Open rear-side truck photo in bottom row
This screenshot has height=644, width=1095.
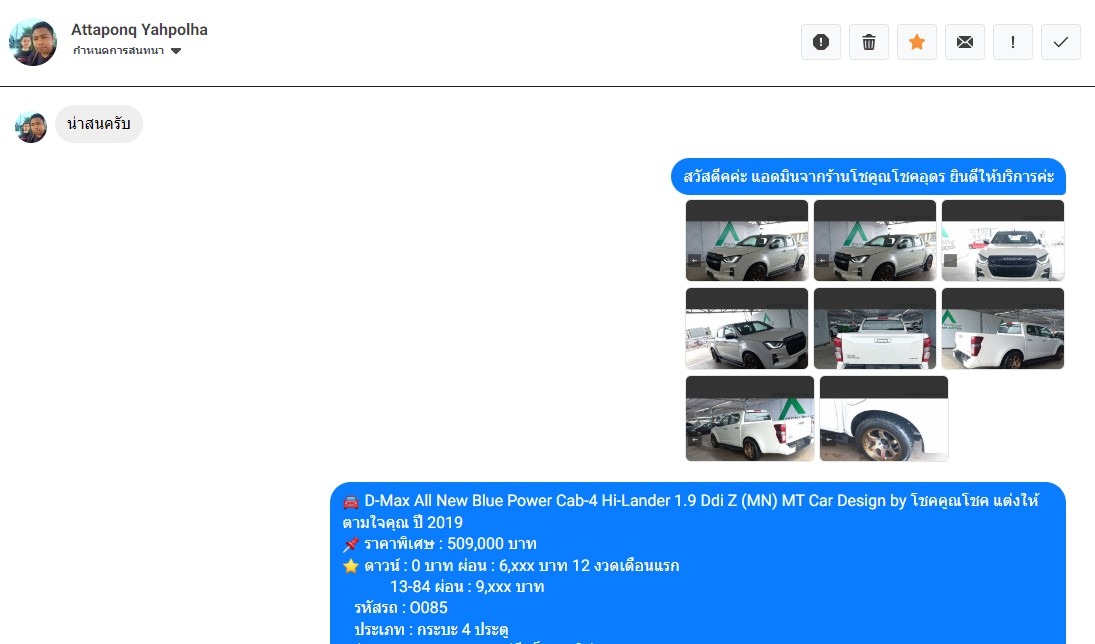coord(749,418)
